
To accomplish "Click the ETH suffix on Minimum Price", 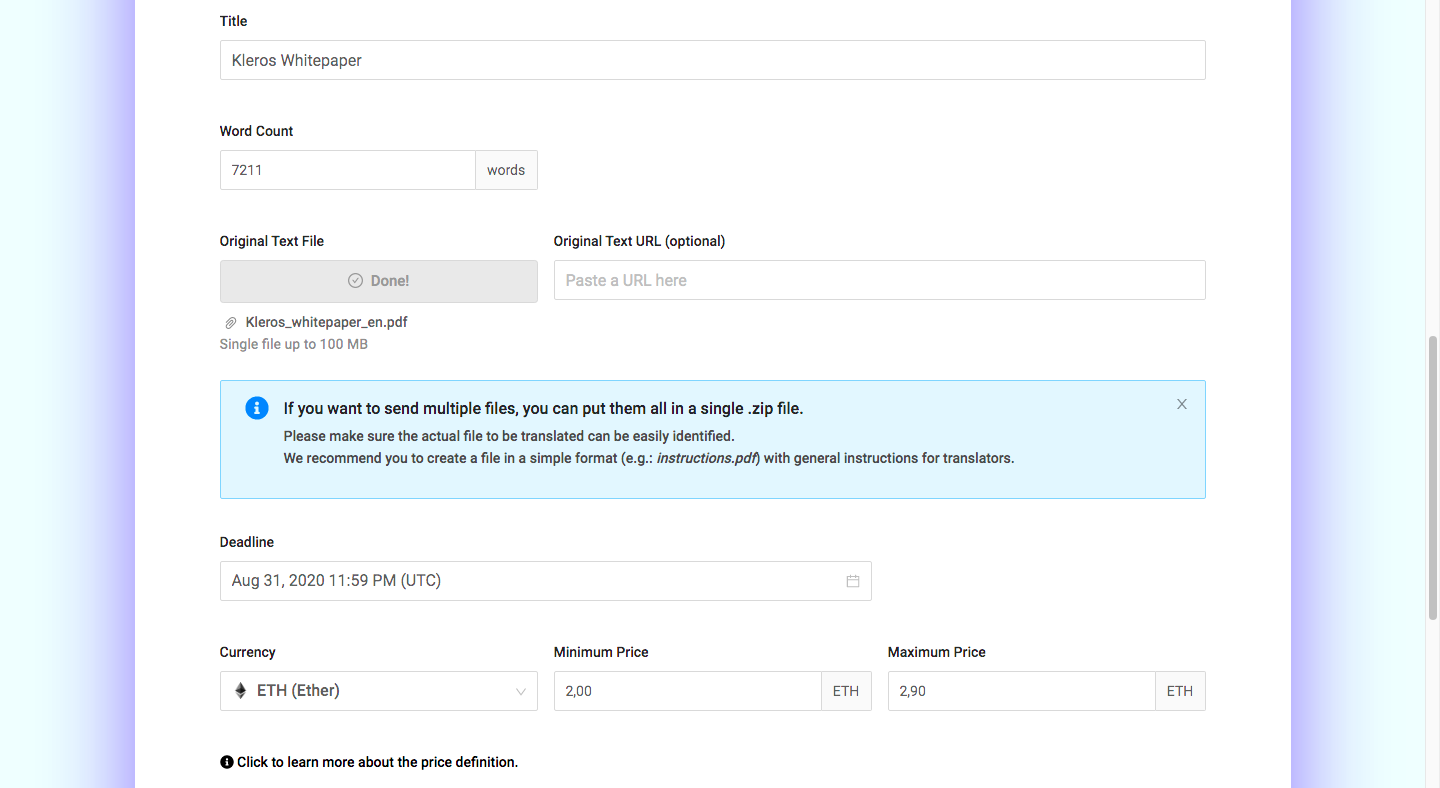I will [x=846, y=691].
